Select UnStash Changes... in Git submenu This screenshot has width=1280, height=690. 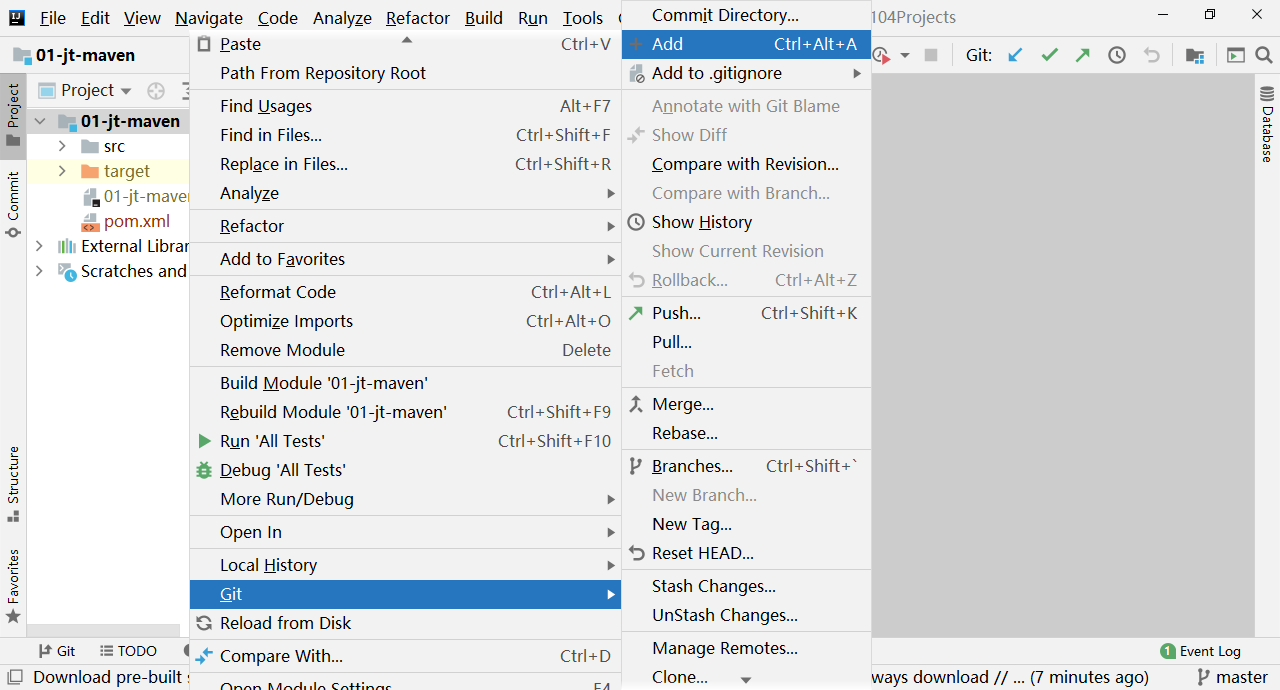point(746,615)
